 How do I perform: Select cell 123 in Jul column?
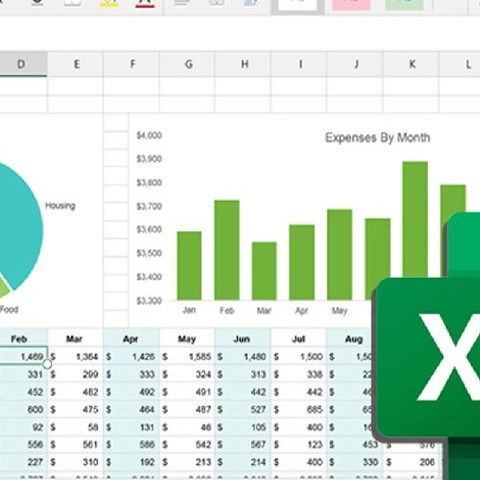pos(299,444)
